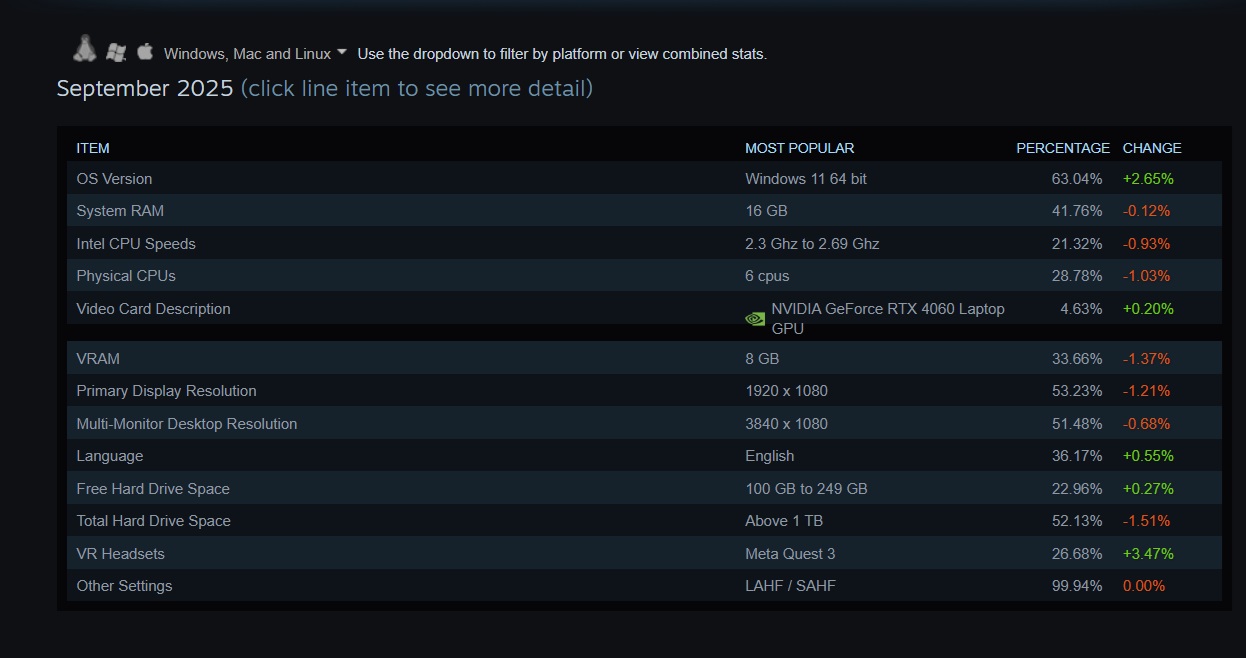Click the Windows logo platform icon
Image resolution: width=1246 pixels, height=658 pixels.
[116, 52]
